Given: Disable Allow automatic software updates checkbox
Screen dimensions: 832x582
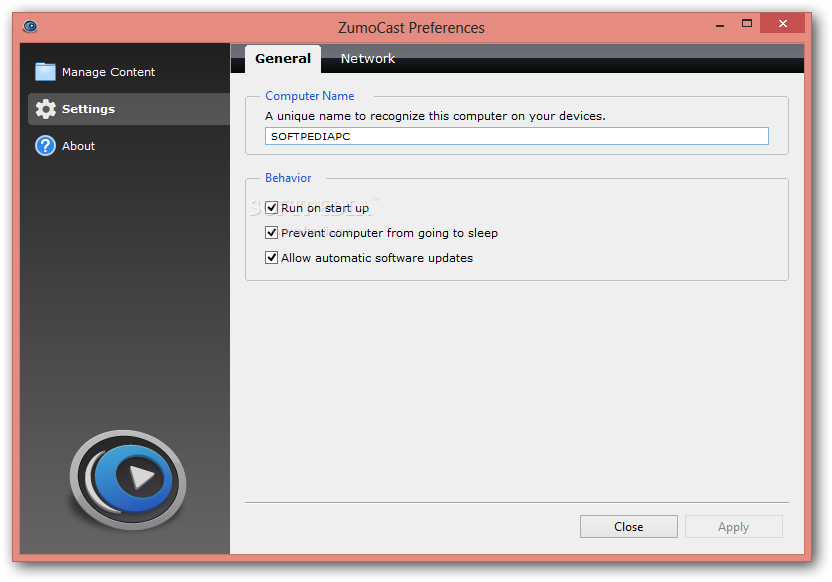Looking at the screenshot, I should [x=271, y=257].
